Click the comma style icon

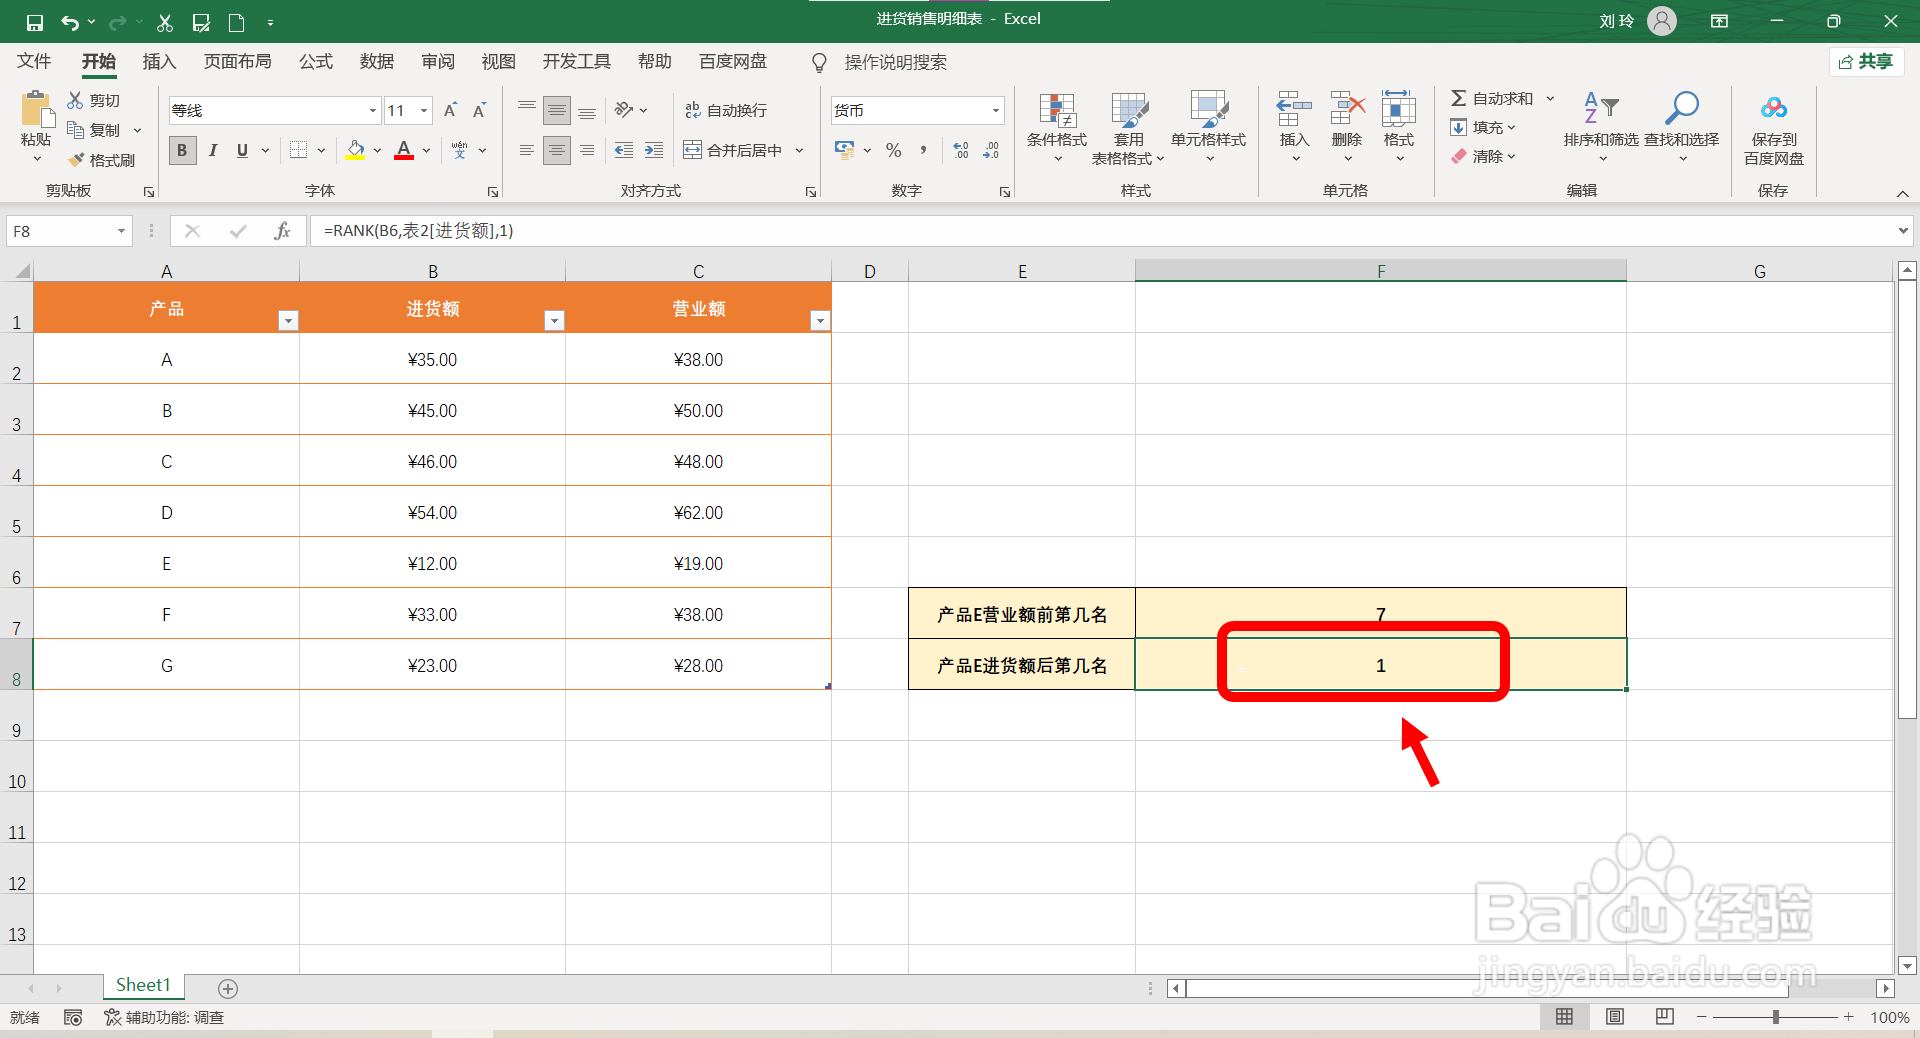(x=923, y=150)
